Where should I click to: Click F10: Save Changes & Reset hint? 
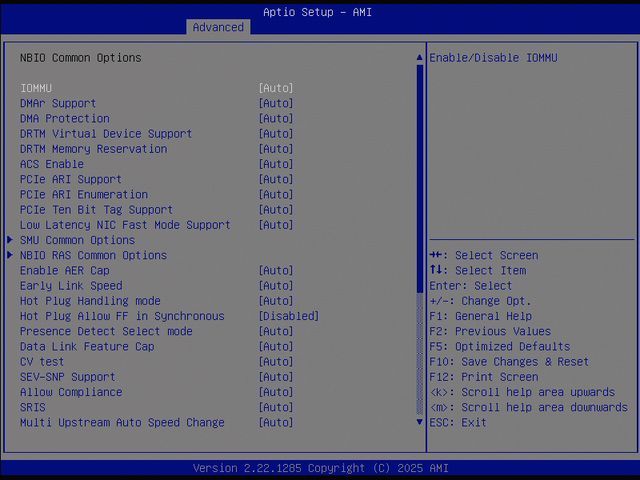(509, 362)
